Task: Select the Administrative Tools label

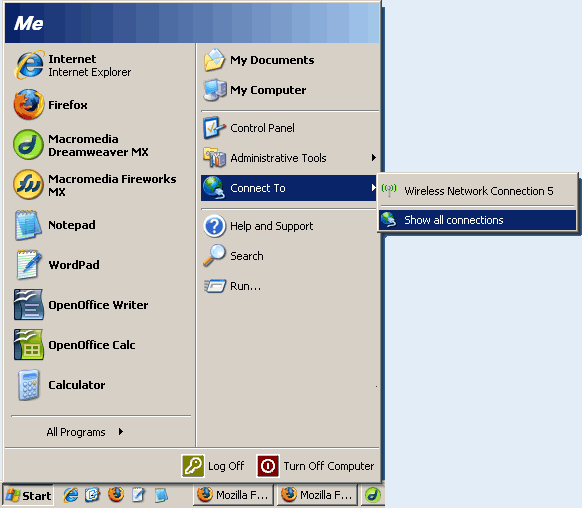Action: pyautogui.click(x=278, y=158)
